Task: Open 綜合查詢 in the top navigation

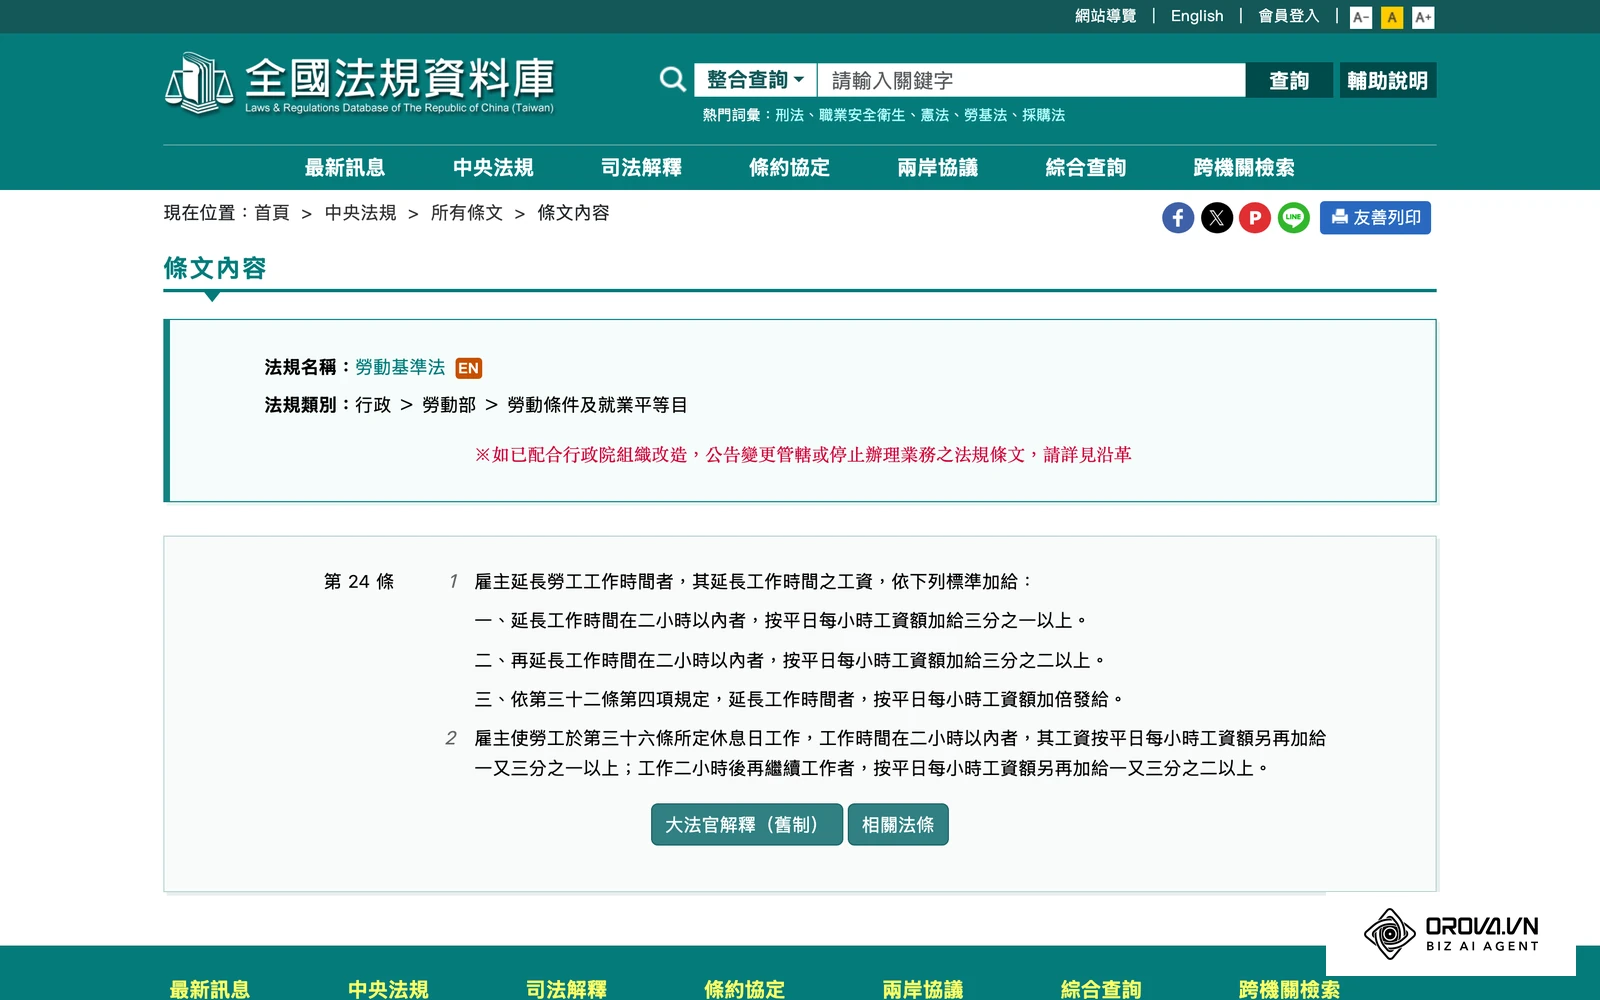Action: tap(1084, 167)
